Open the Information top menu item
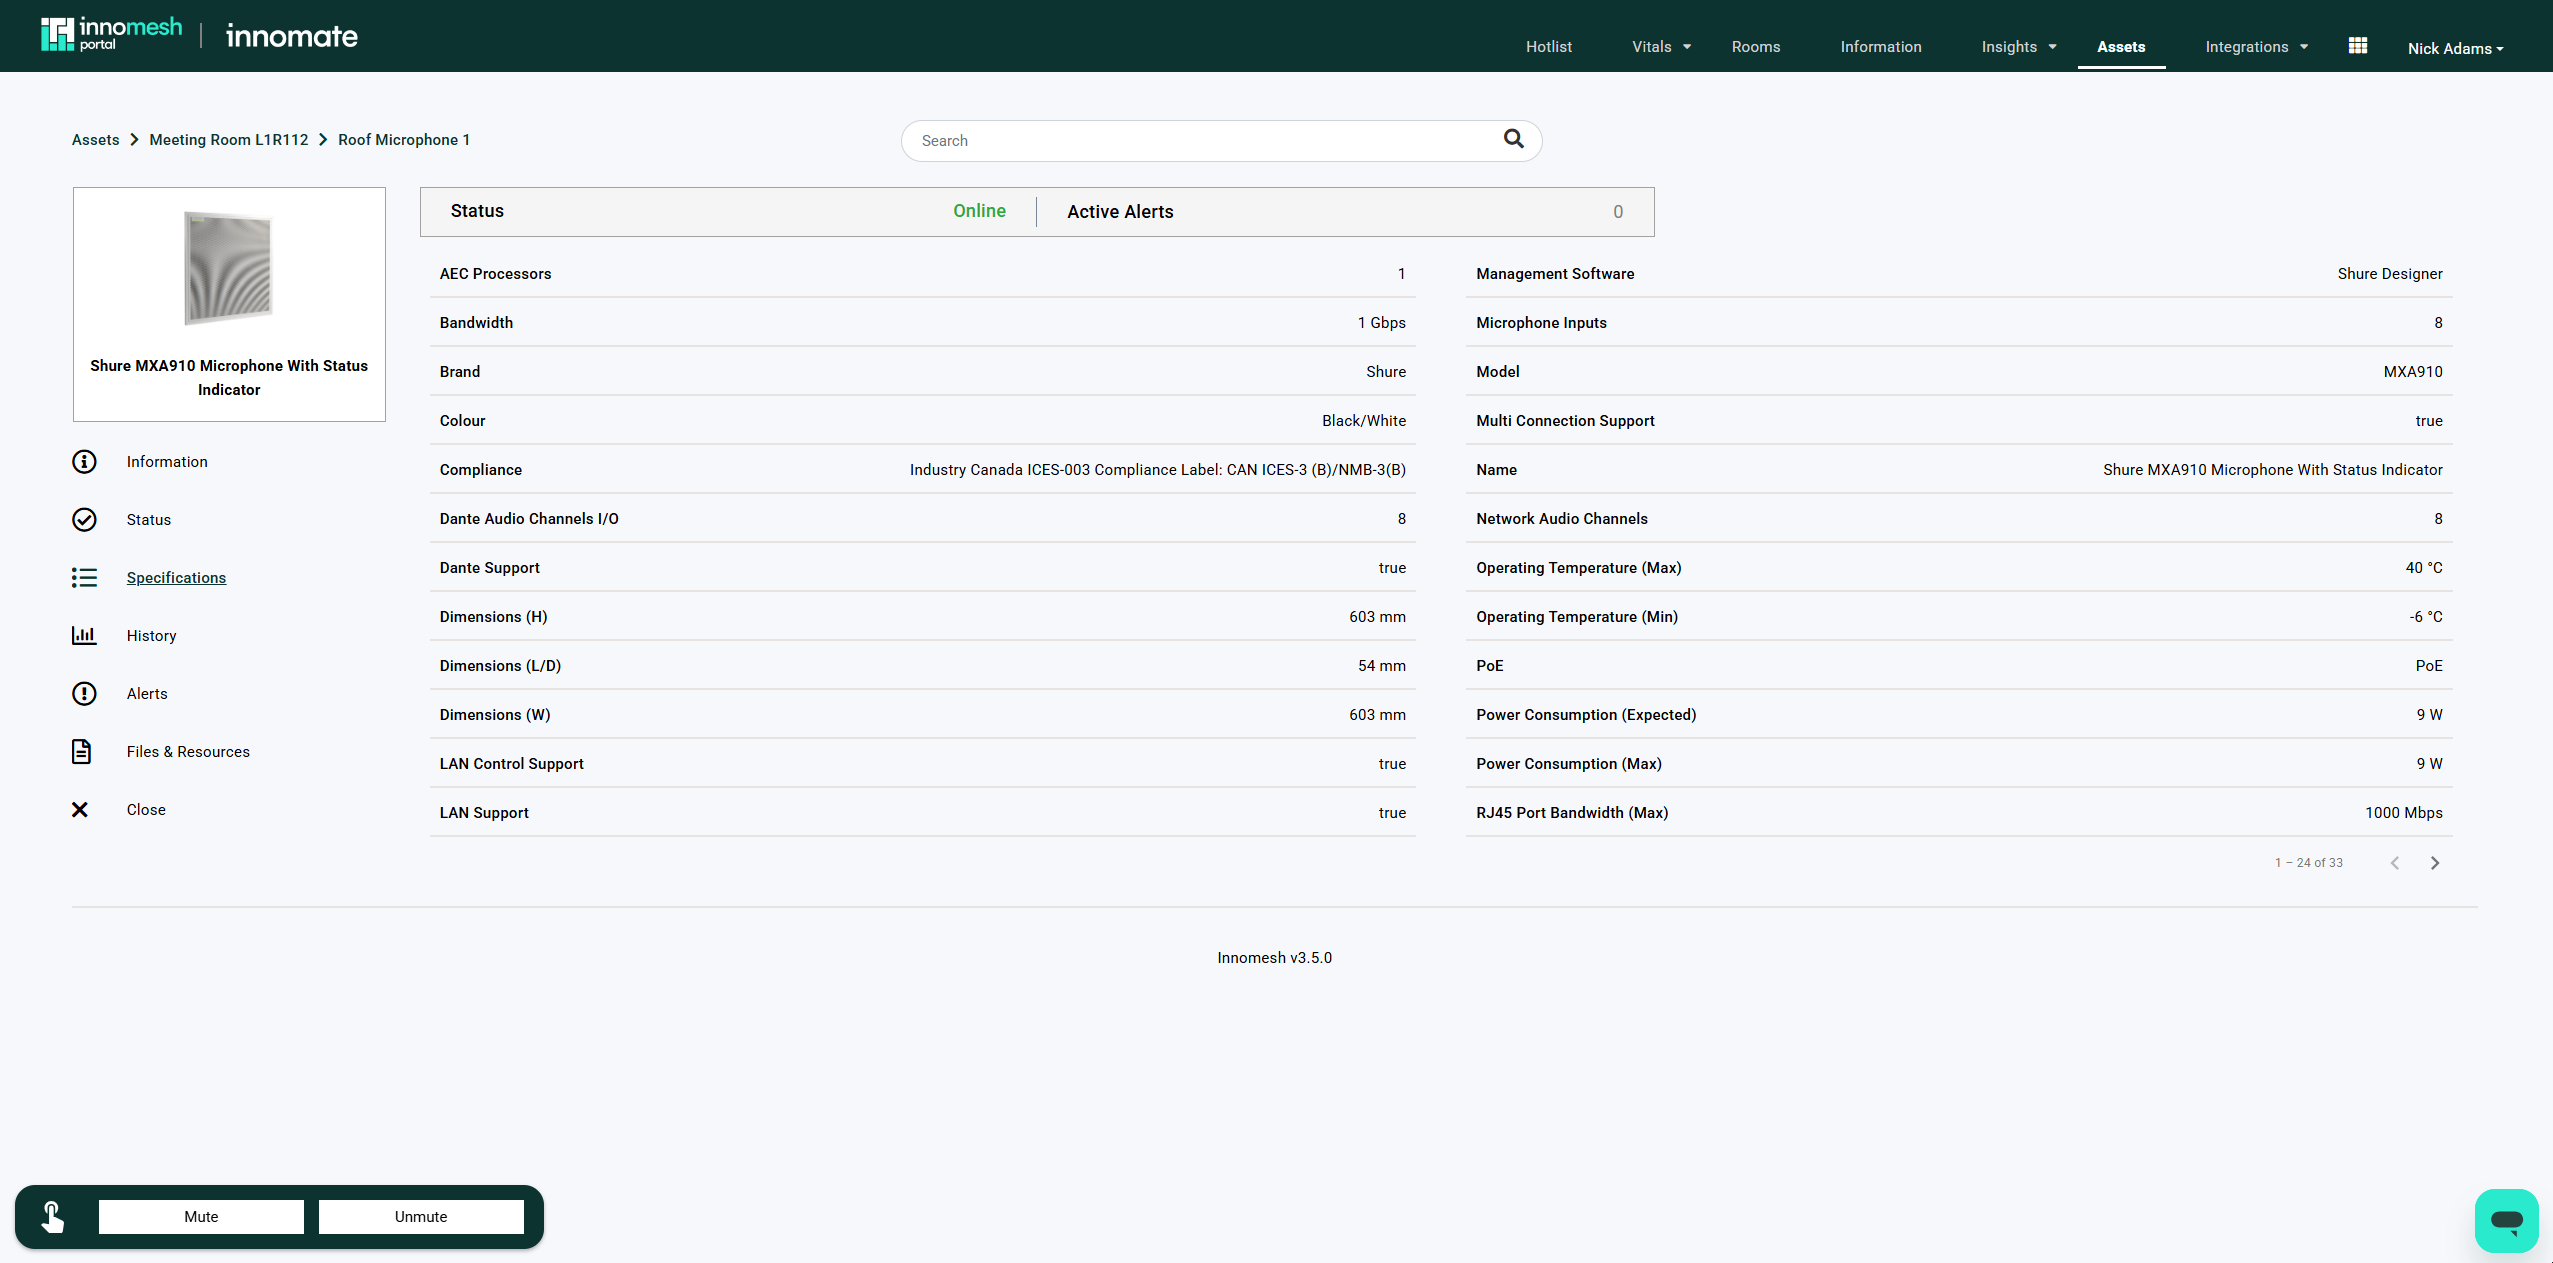The width and height of the screenshot is (2553, 1263). [1881, 47]
